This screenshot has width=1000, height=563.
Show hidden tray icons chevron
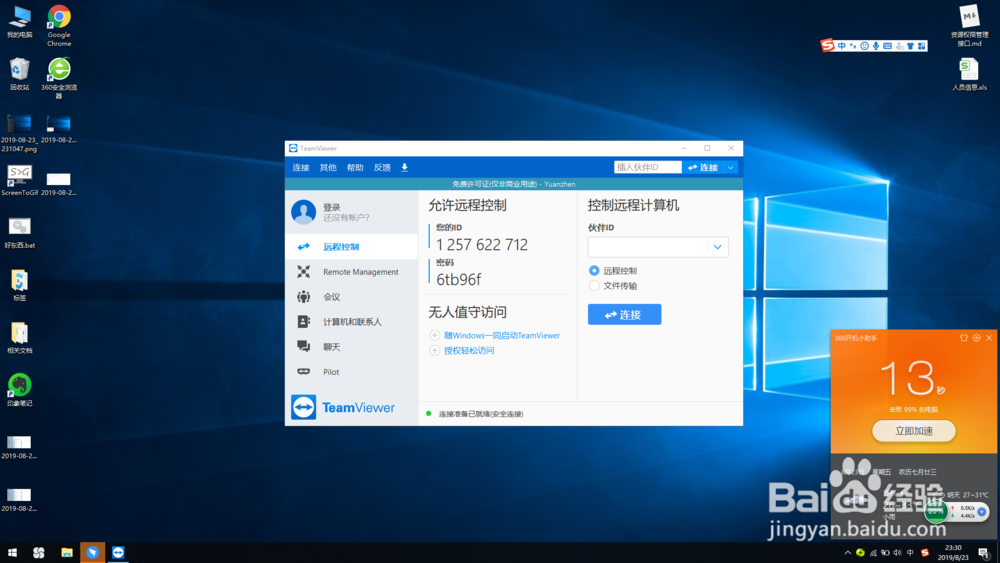(848, 553)
